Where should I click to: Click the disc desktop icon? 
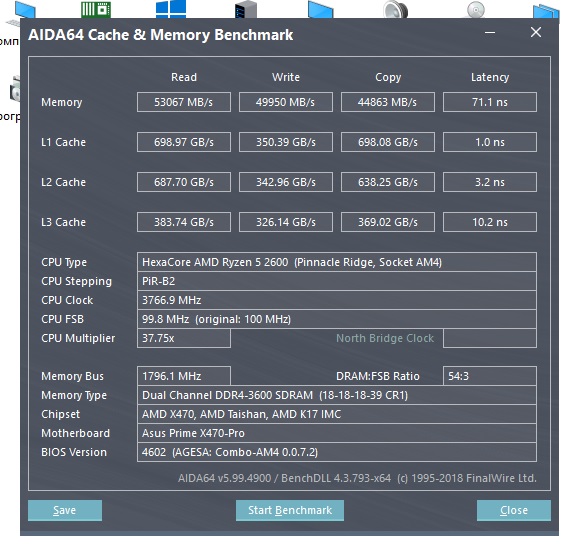point(476,9)
